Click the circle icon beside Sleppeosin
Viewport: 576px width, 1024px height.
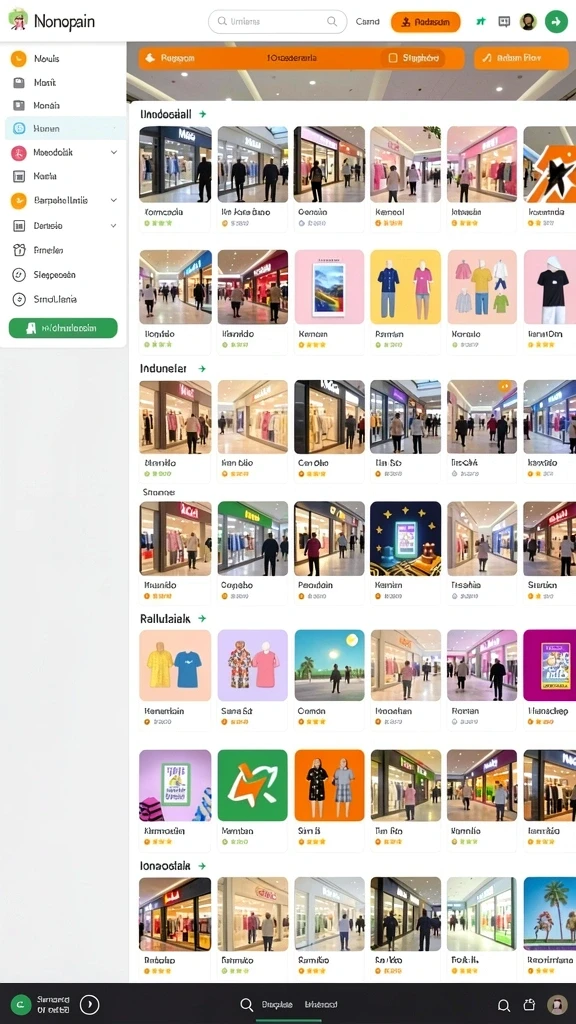[x=19, y=275]
